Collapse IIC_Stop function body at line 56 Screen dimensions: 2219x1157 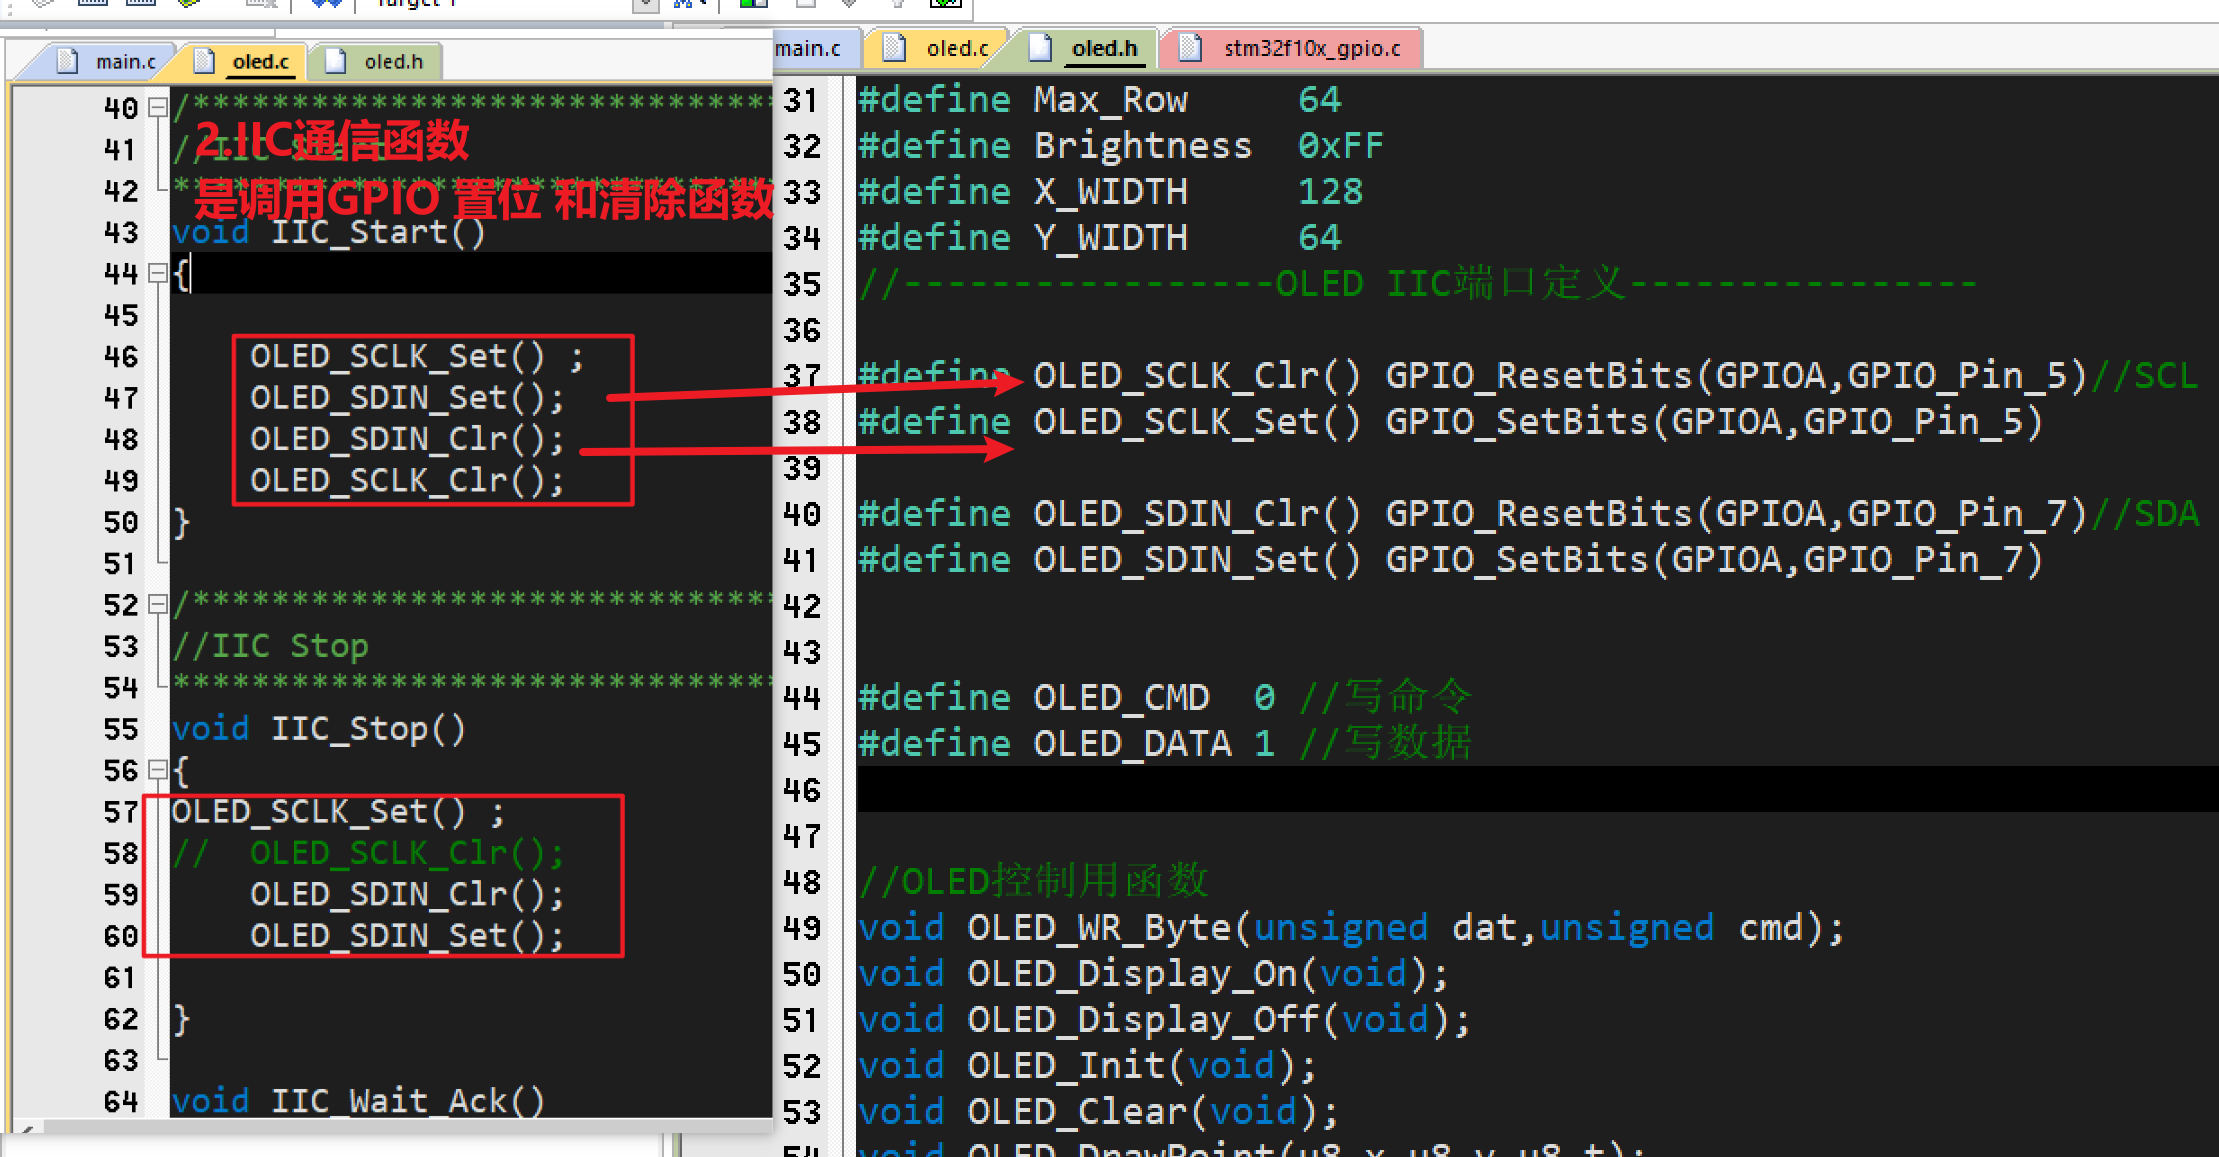click(x=157, y=770)
